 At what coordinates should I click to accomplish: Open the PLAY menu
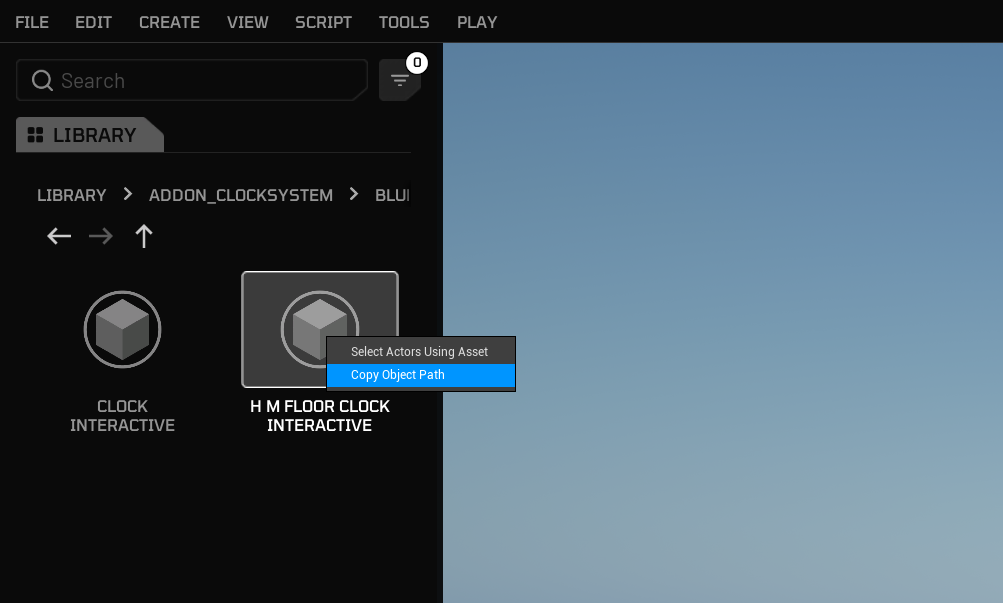477,22
